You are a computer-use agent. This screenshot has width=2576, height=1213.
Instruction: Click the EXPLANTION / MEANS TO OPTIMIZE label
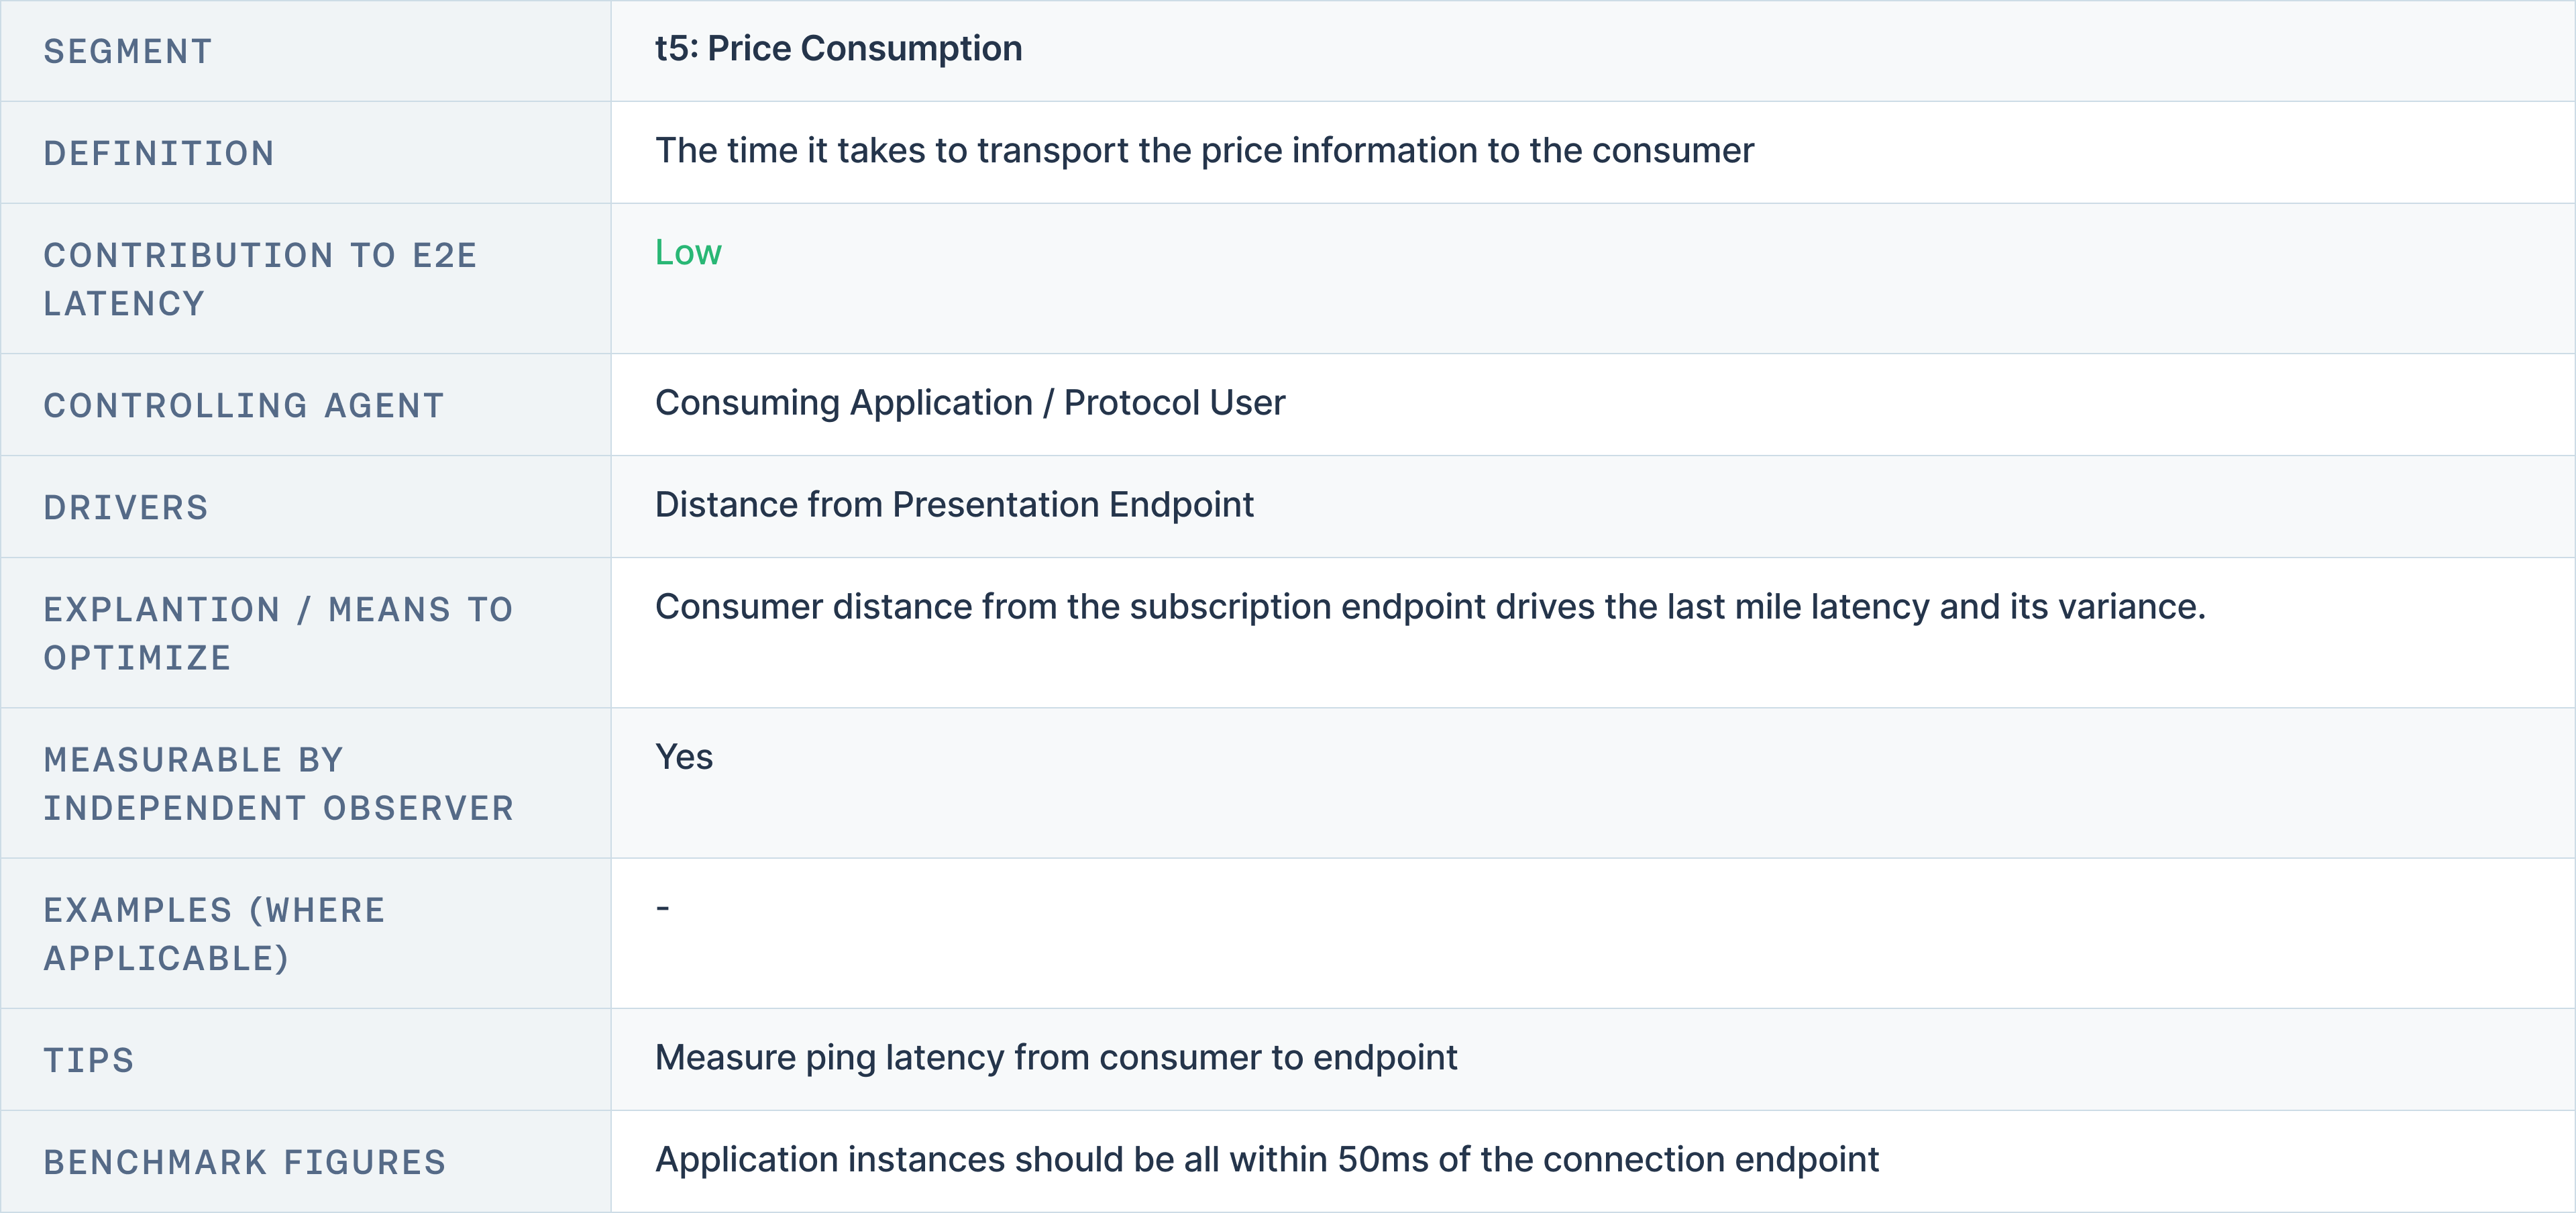[x=278, y=633]
